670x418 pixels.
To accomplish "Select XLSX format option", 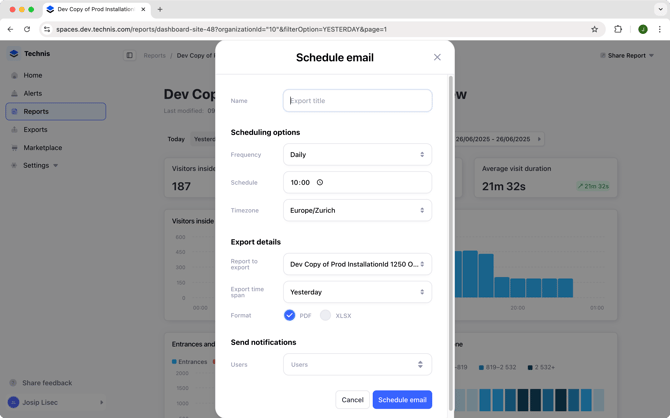I will pyautogui.click(x=326, y=315).
